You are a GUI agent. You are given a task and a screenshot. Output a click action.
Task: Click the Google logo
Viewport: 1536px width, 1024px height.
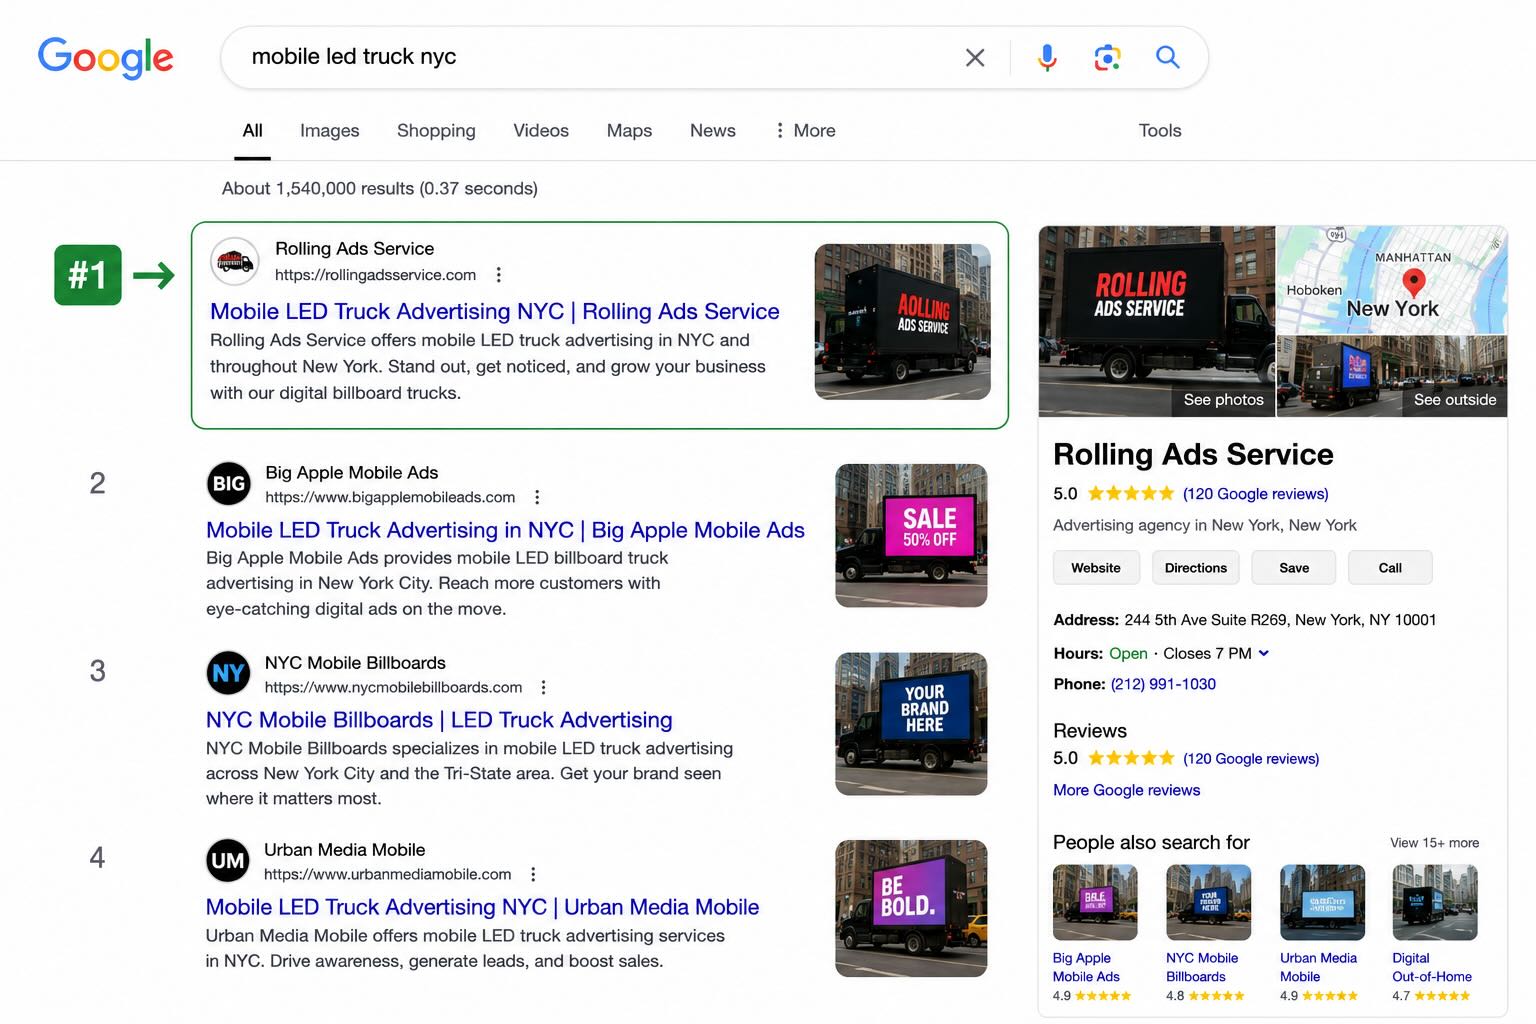tap(105, 58)
